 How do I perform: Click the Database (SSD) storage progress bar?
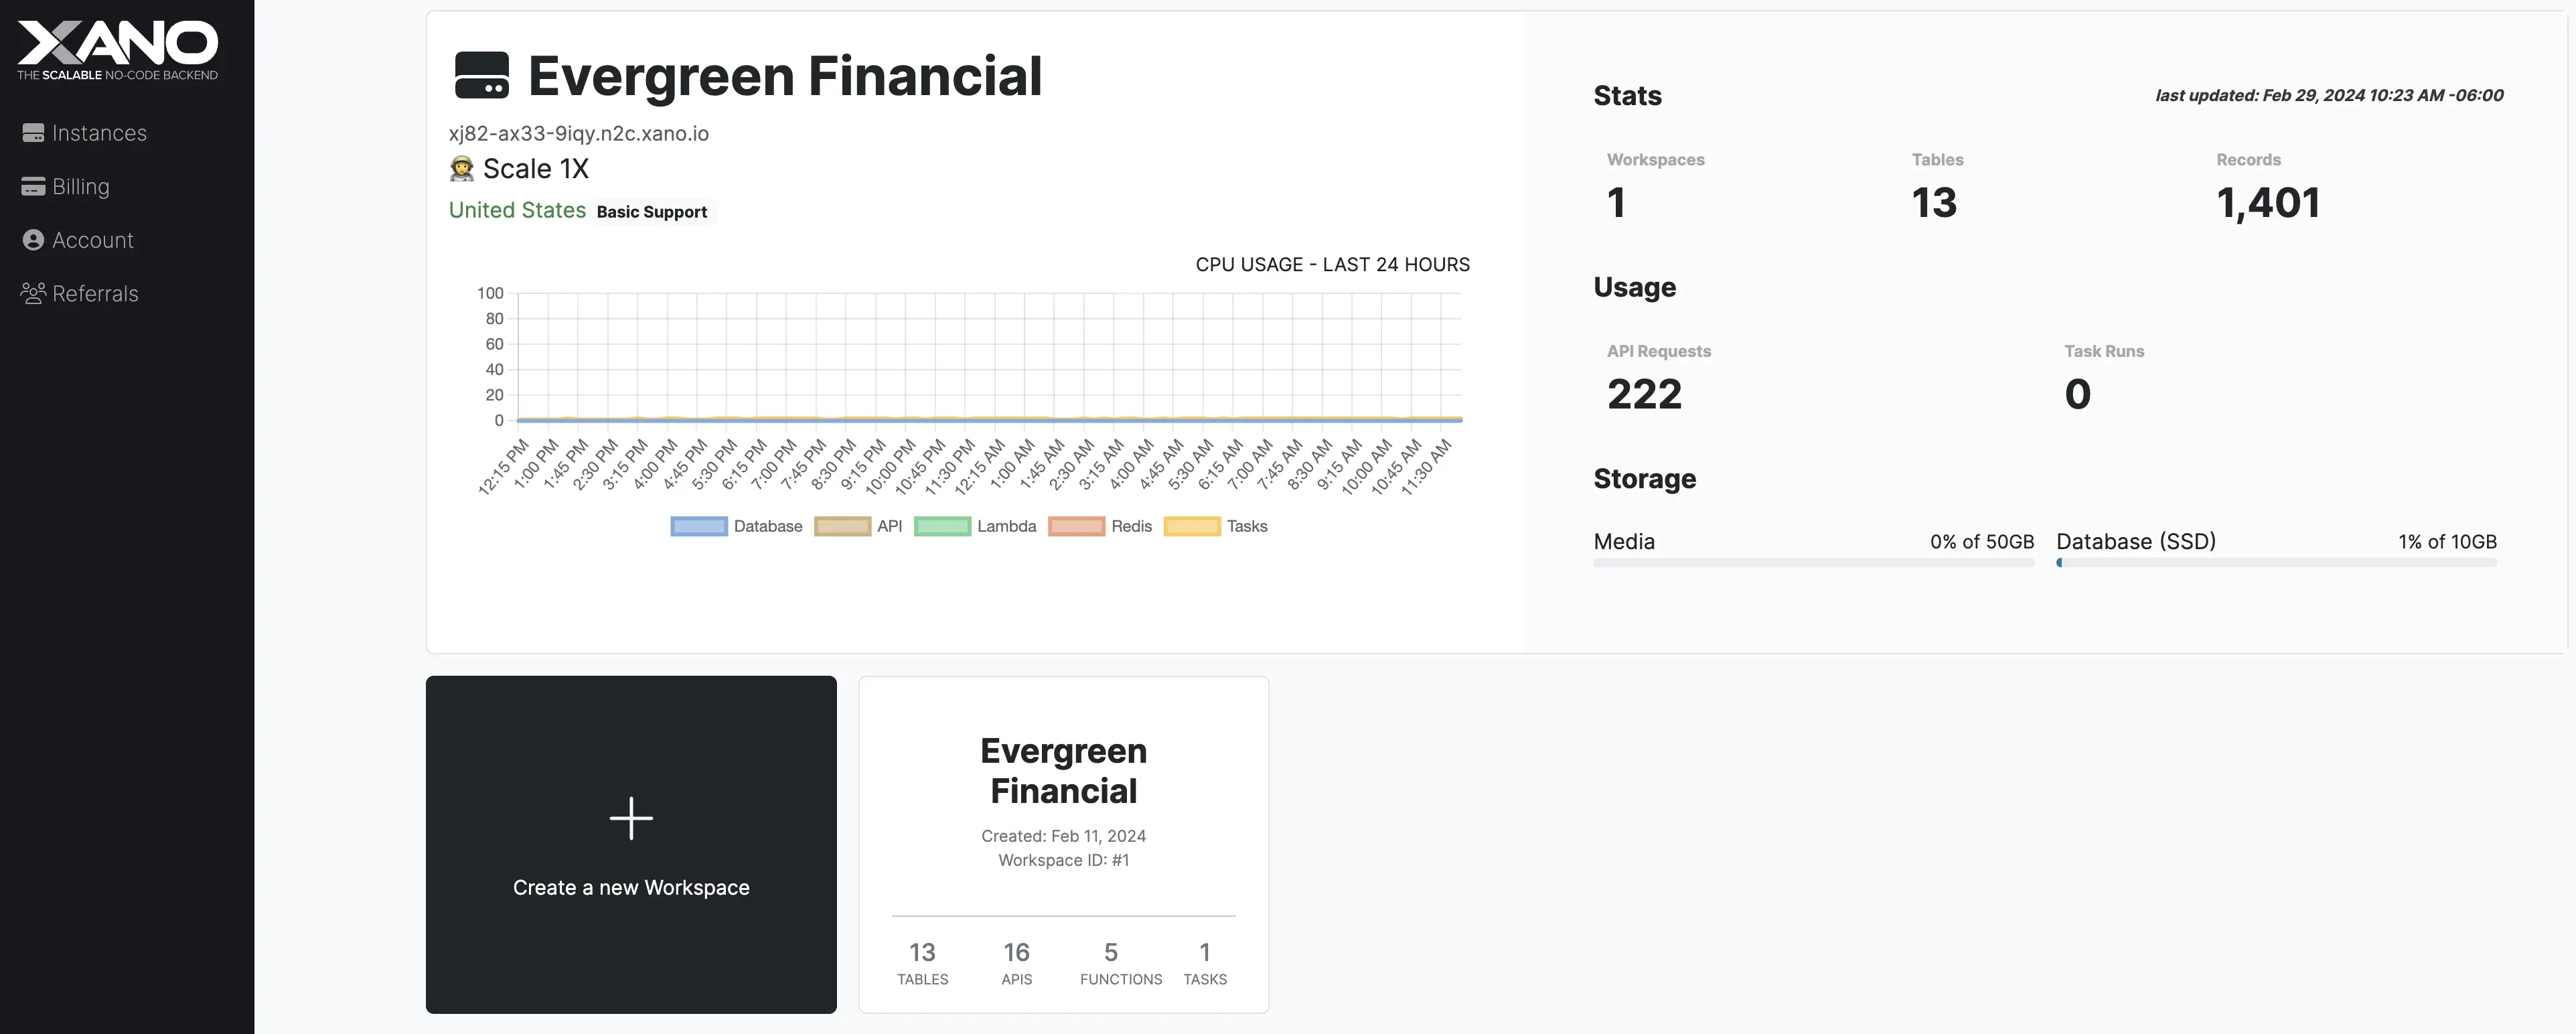click(2276, 563)
